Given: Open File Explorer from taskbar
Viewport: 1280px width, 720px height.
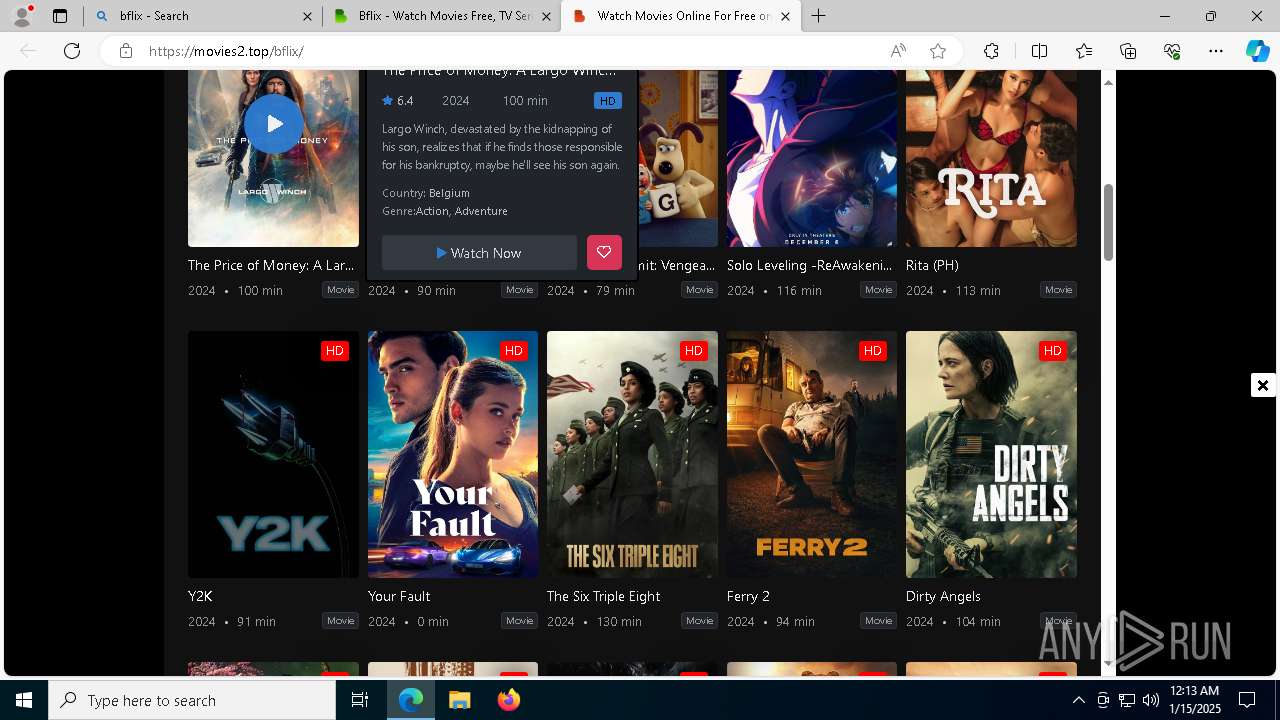Looking at the screenshot, I should pyautogui.click(x=459, y=700).
